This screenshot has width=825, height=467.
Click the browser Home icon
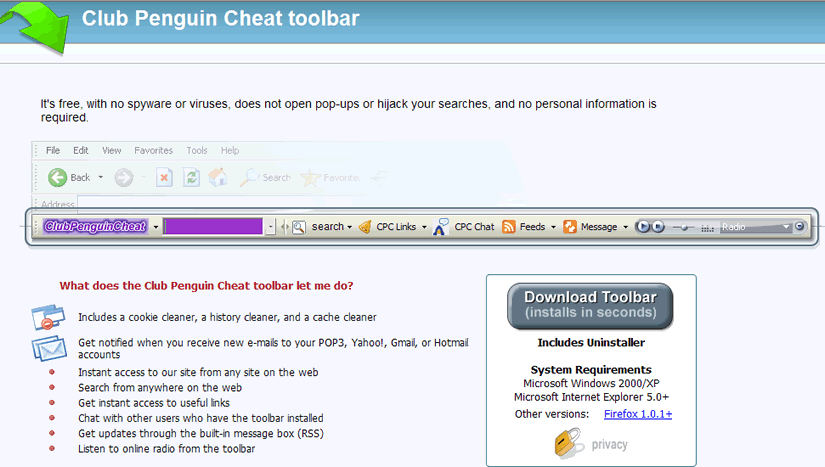point(217,178)
